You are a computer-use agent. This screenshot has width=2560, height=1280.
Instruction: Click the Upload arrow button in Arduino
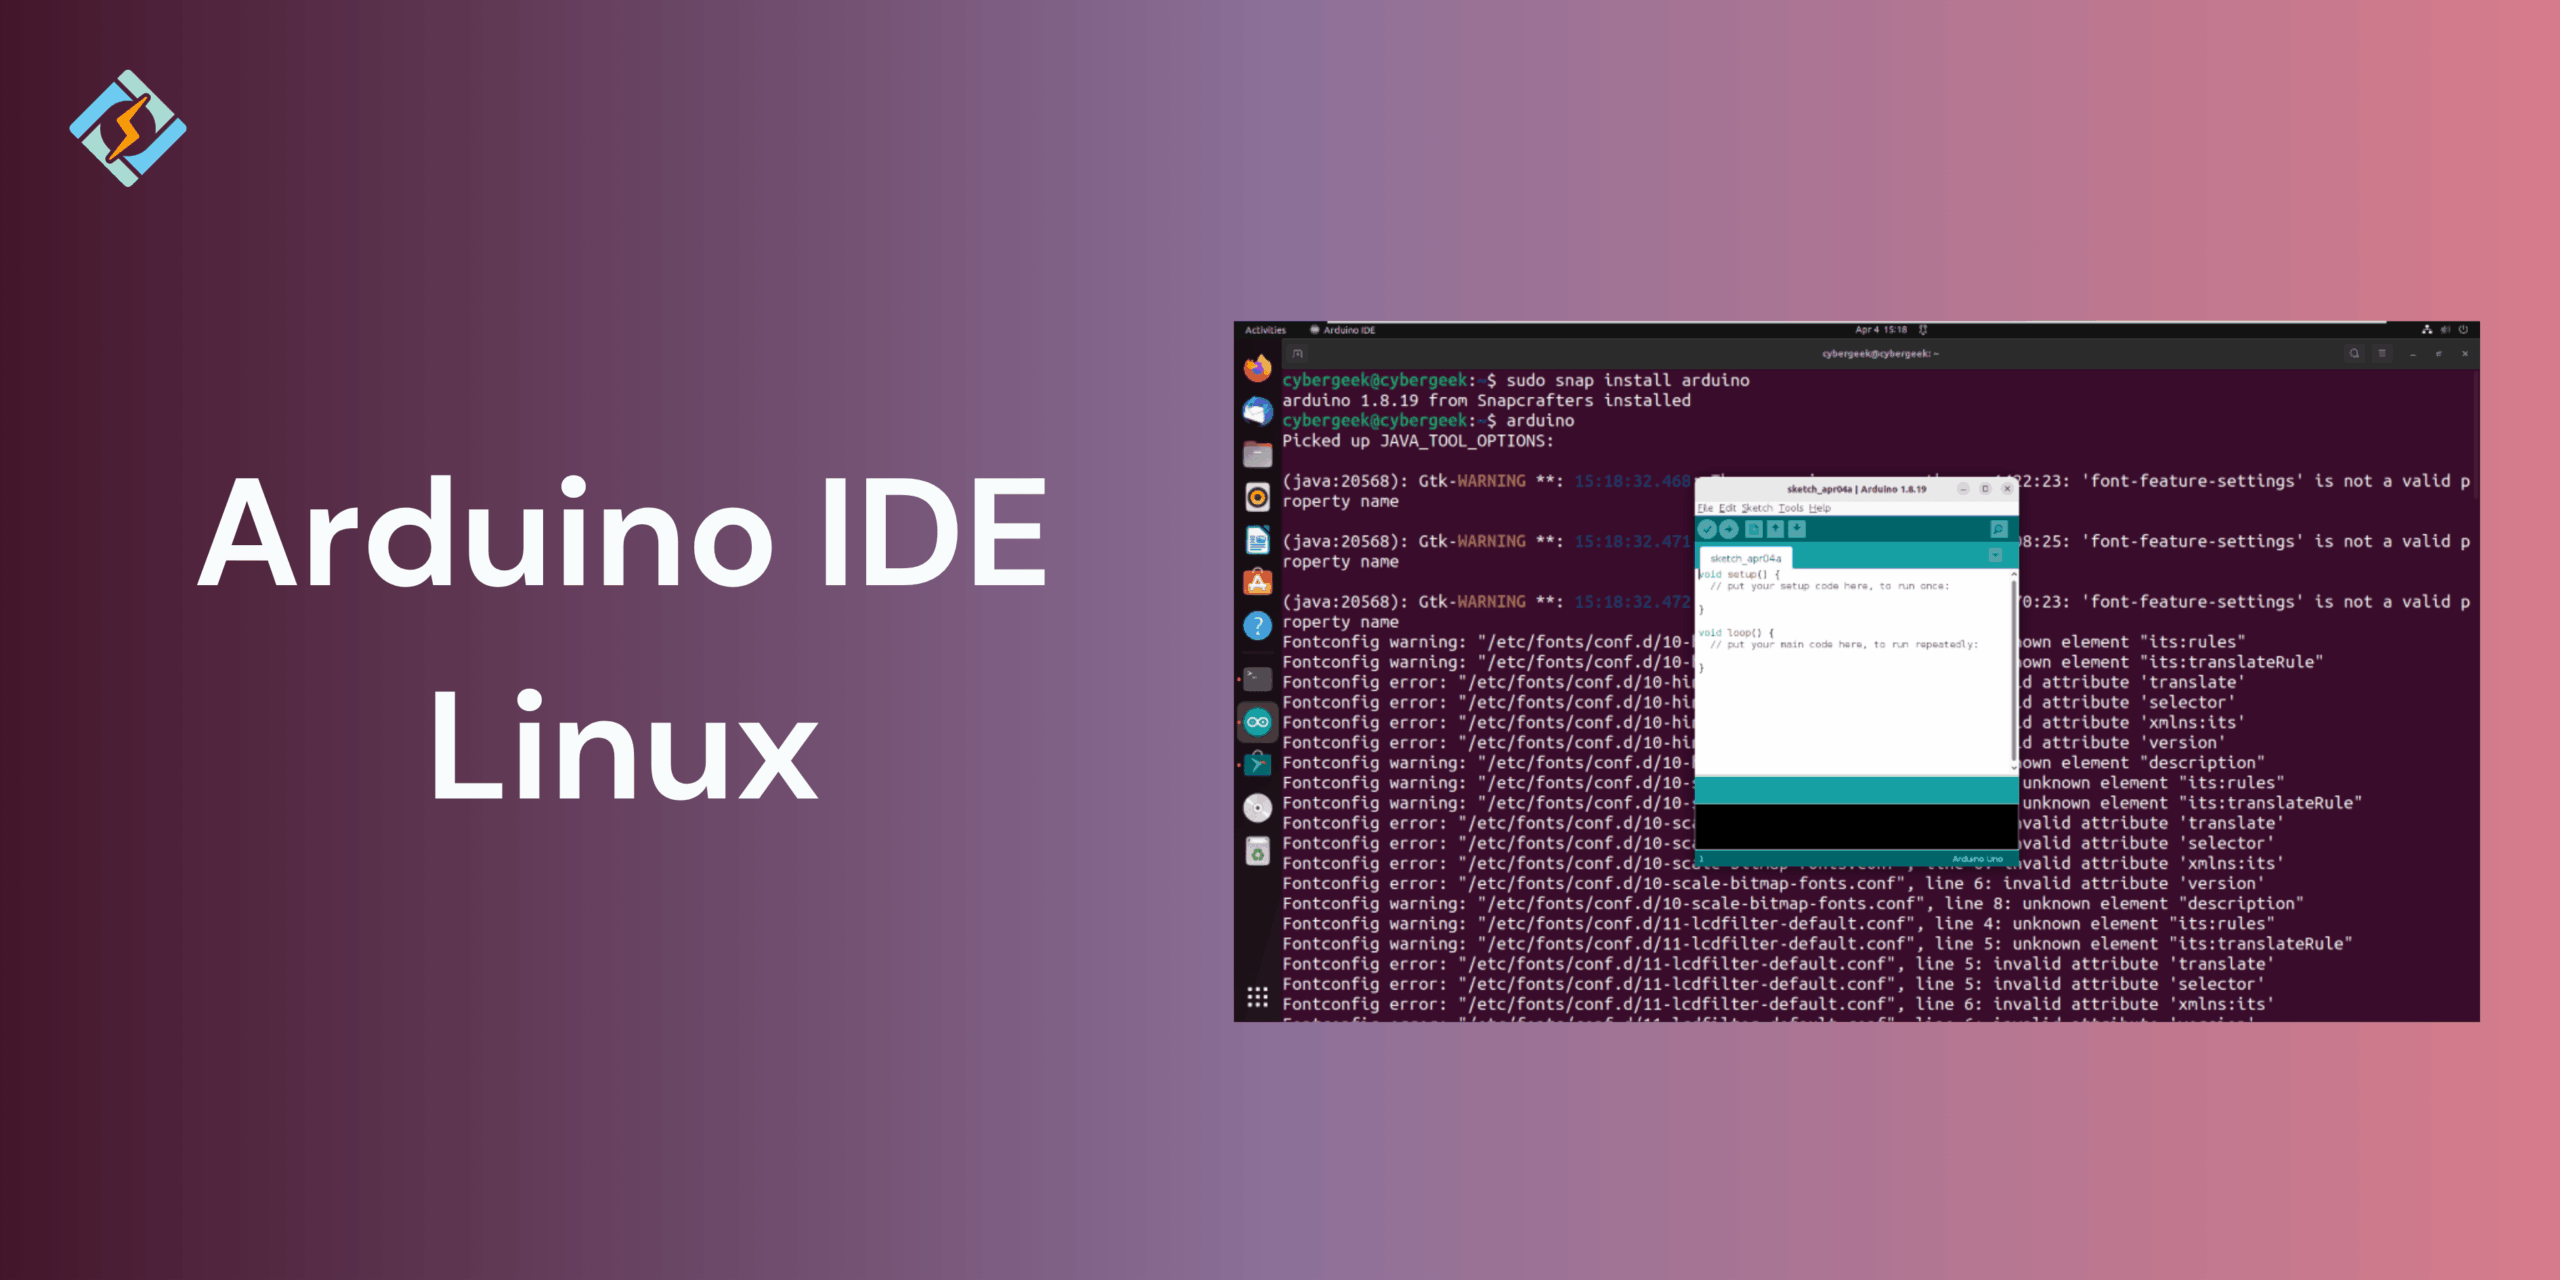tap(1729, 529)
